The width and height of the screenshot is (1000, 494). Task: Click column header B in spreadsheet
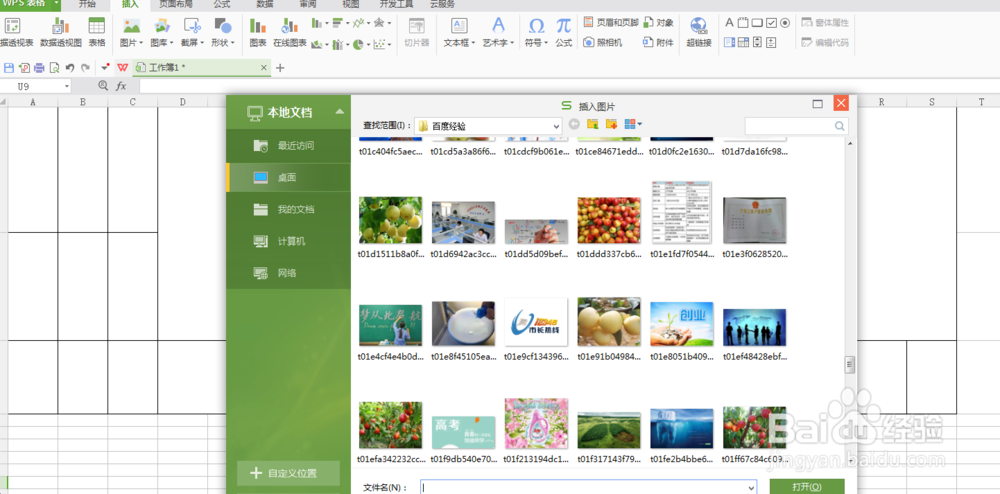point(83,101)
